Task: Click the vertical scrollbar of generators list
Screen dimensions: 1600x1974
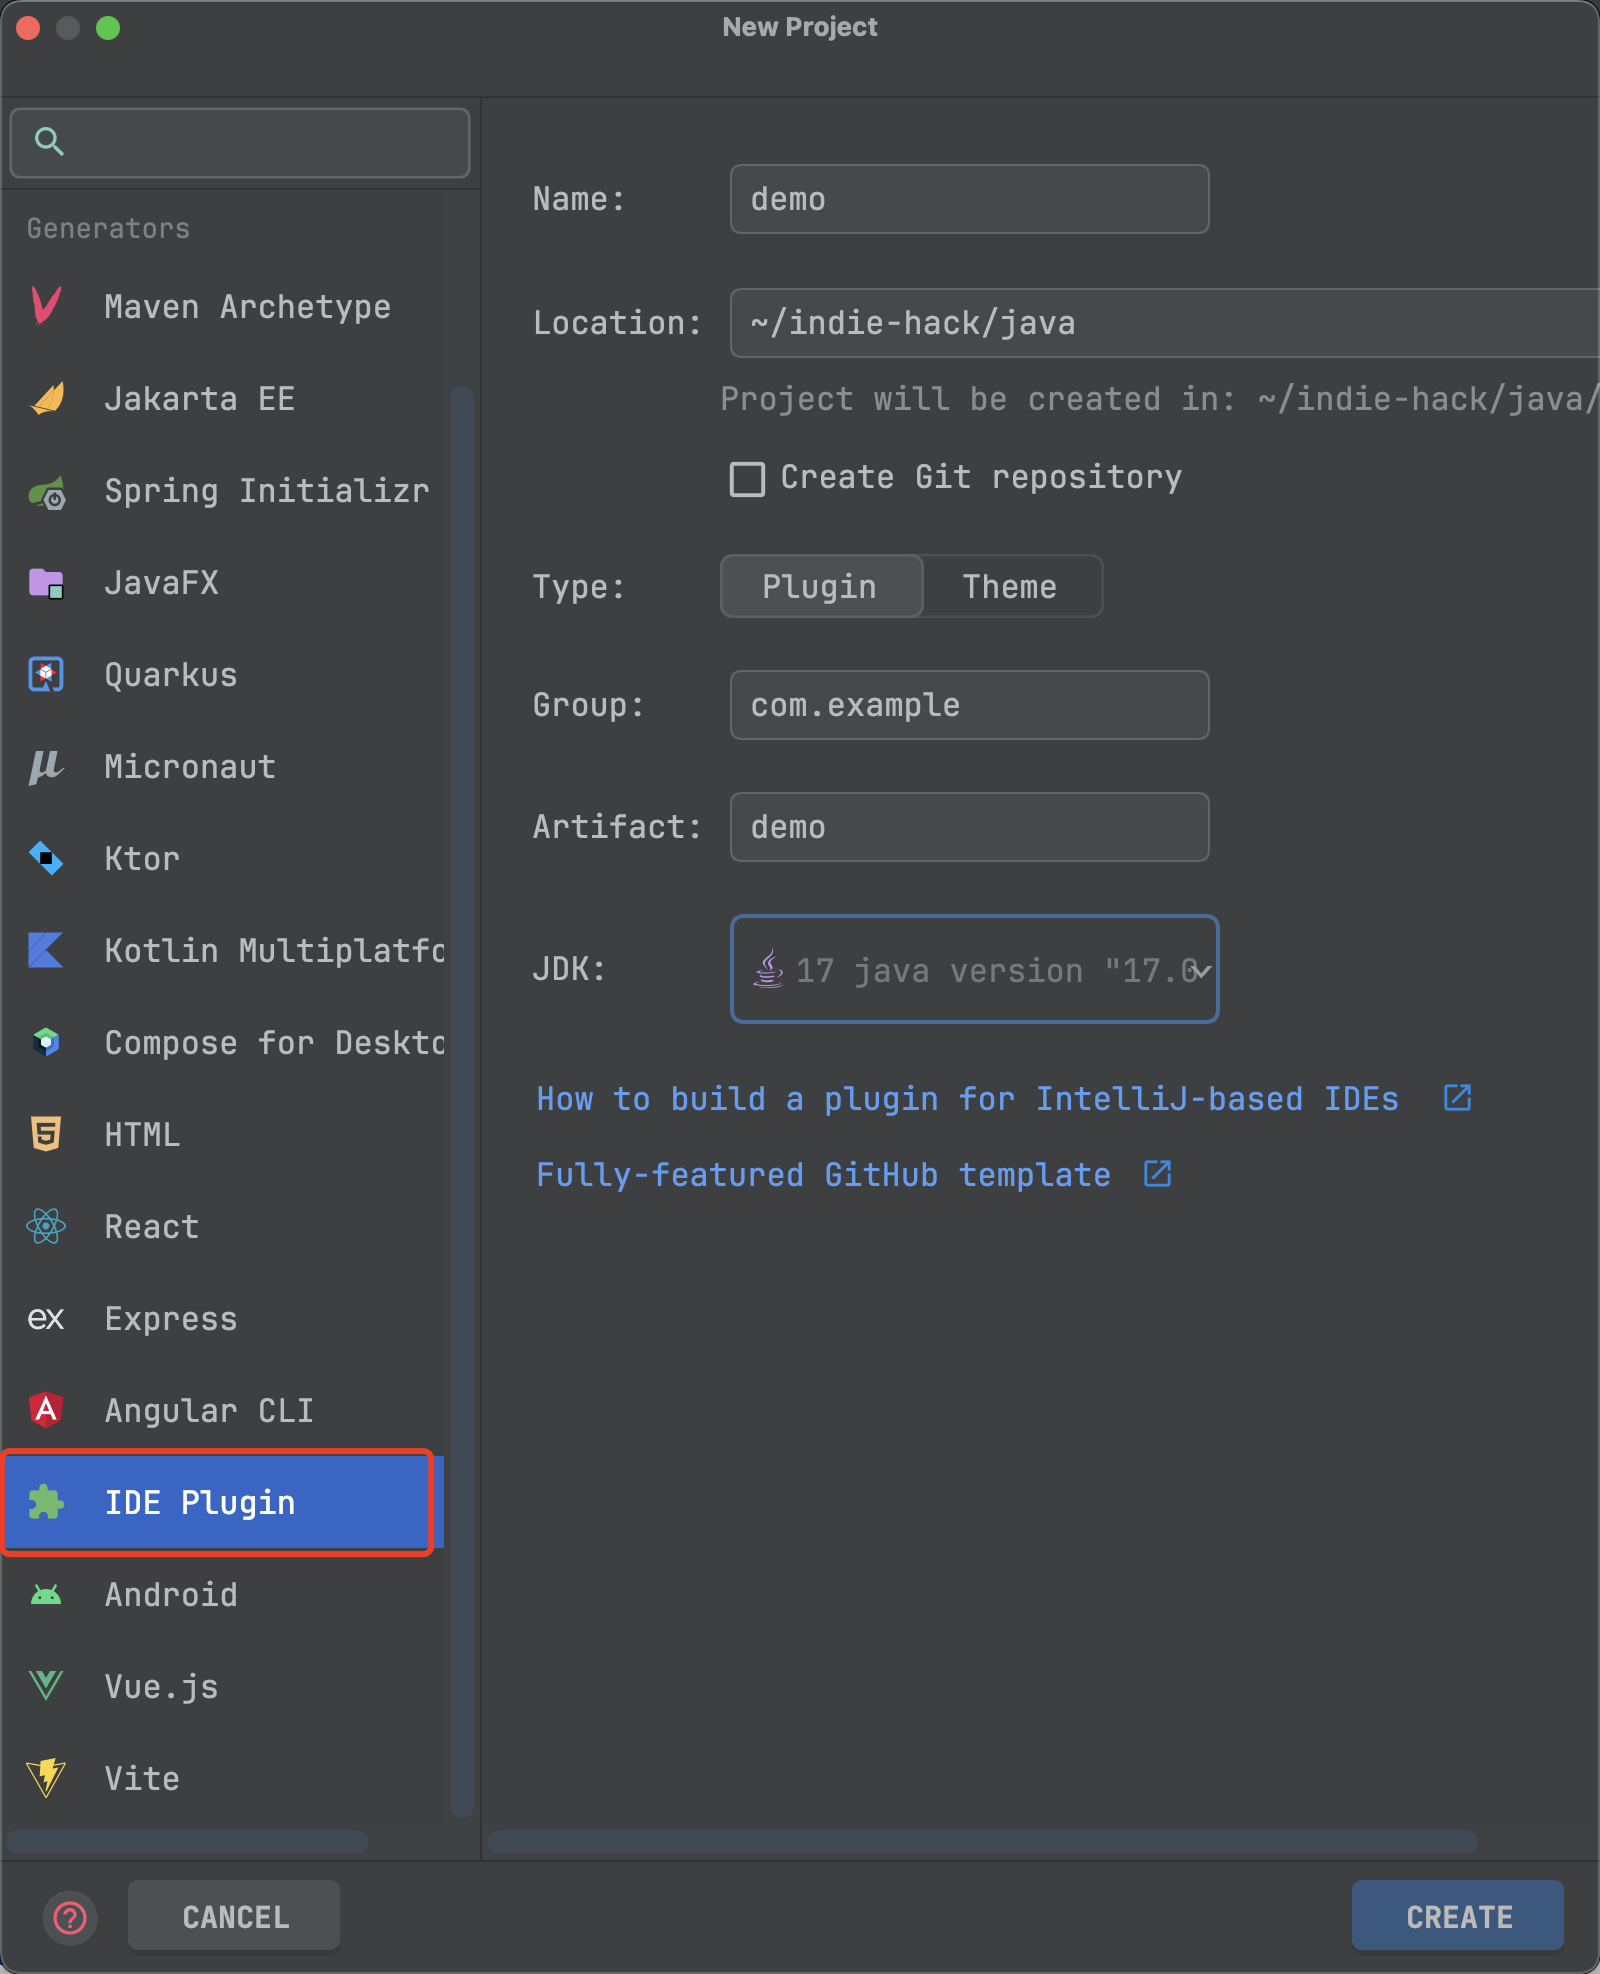Action: [461, 1100]
